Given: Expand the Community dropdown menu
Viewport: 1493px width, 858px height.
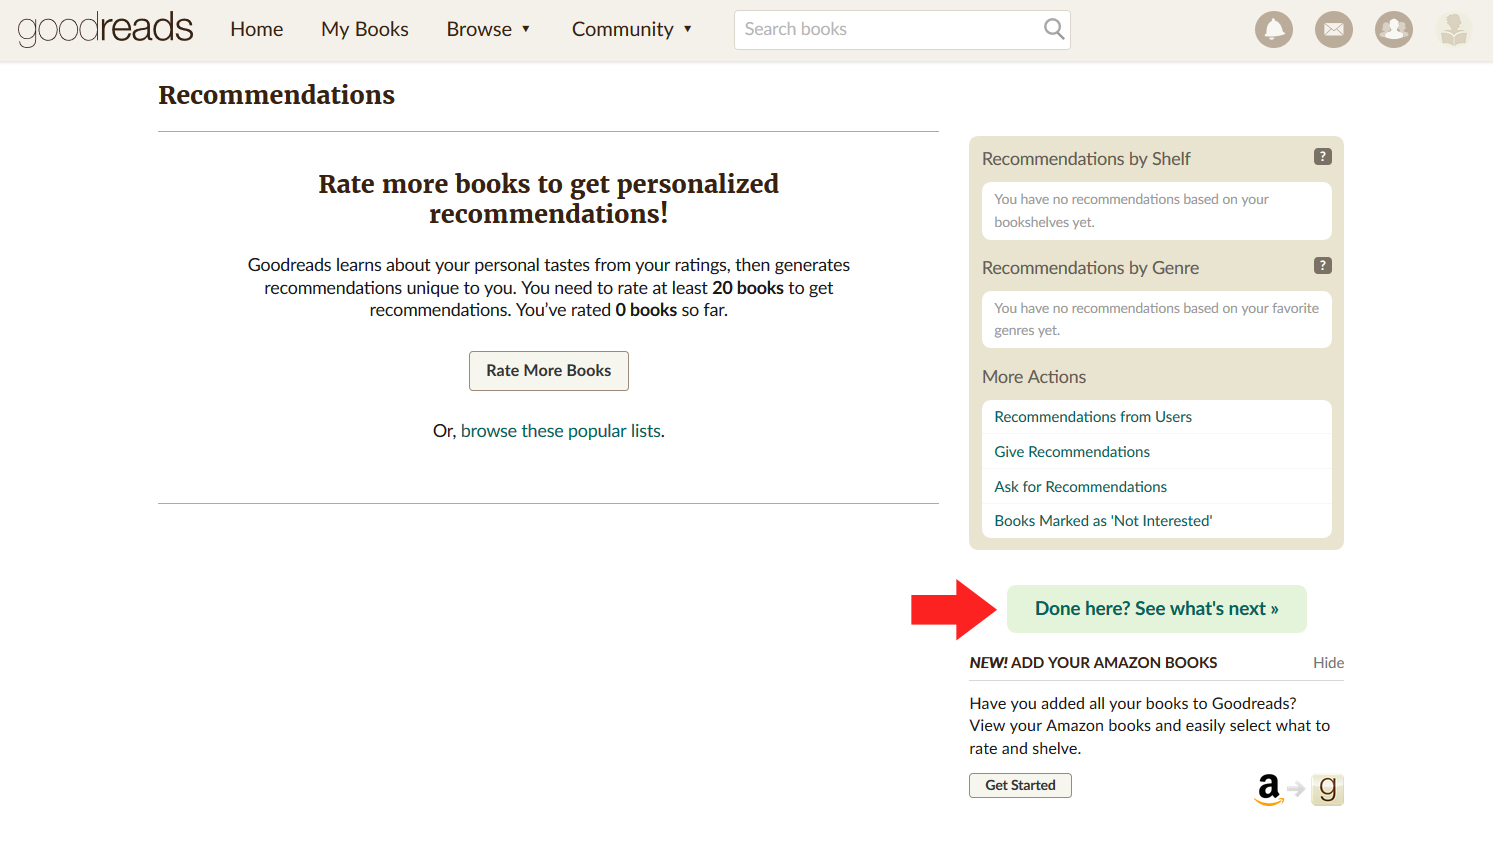Looking at the screenshot, I should click(x=631, y=29).
